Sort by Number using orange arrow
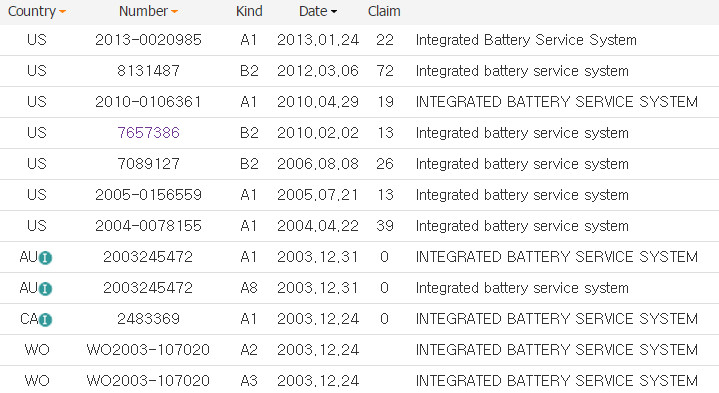This screenshot has width=719, height=393. (174, 12)
